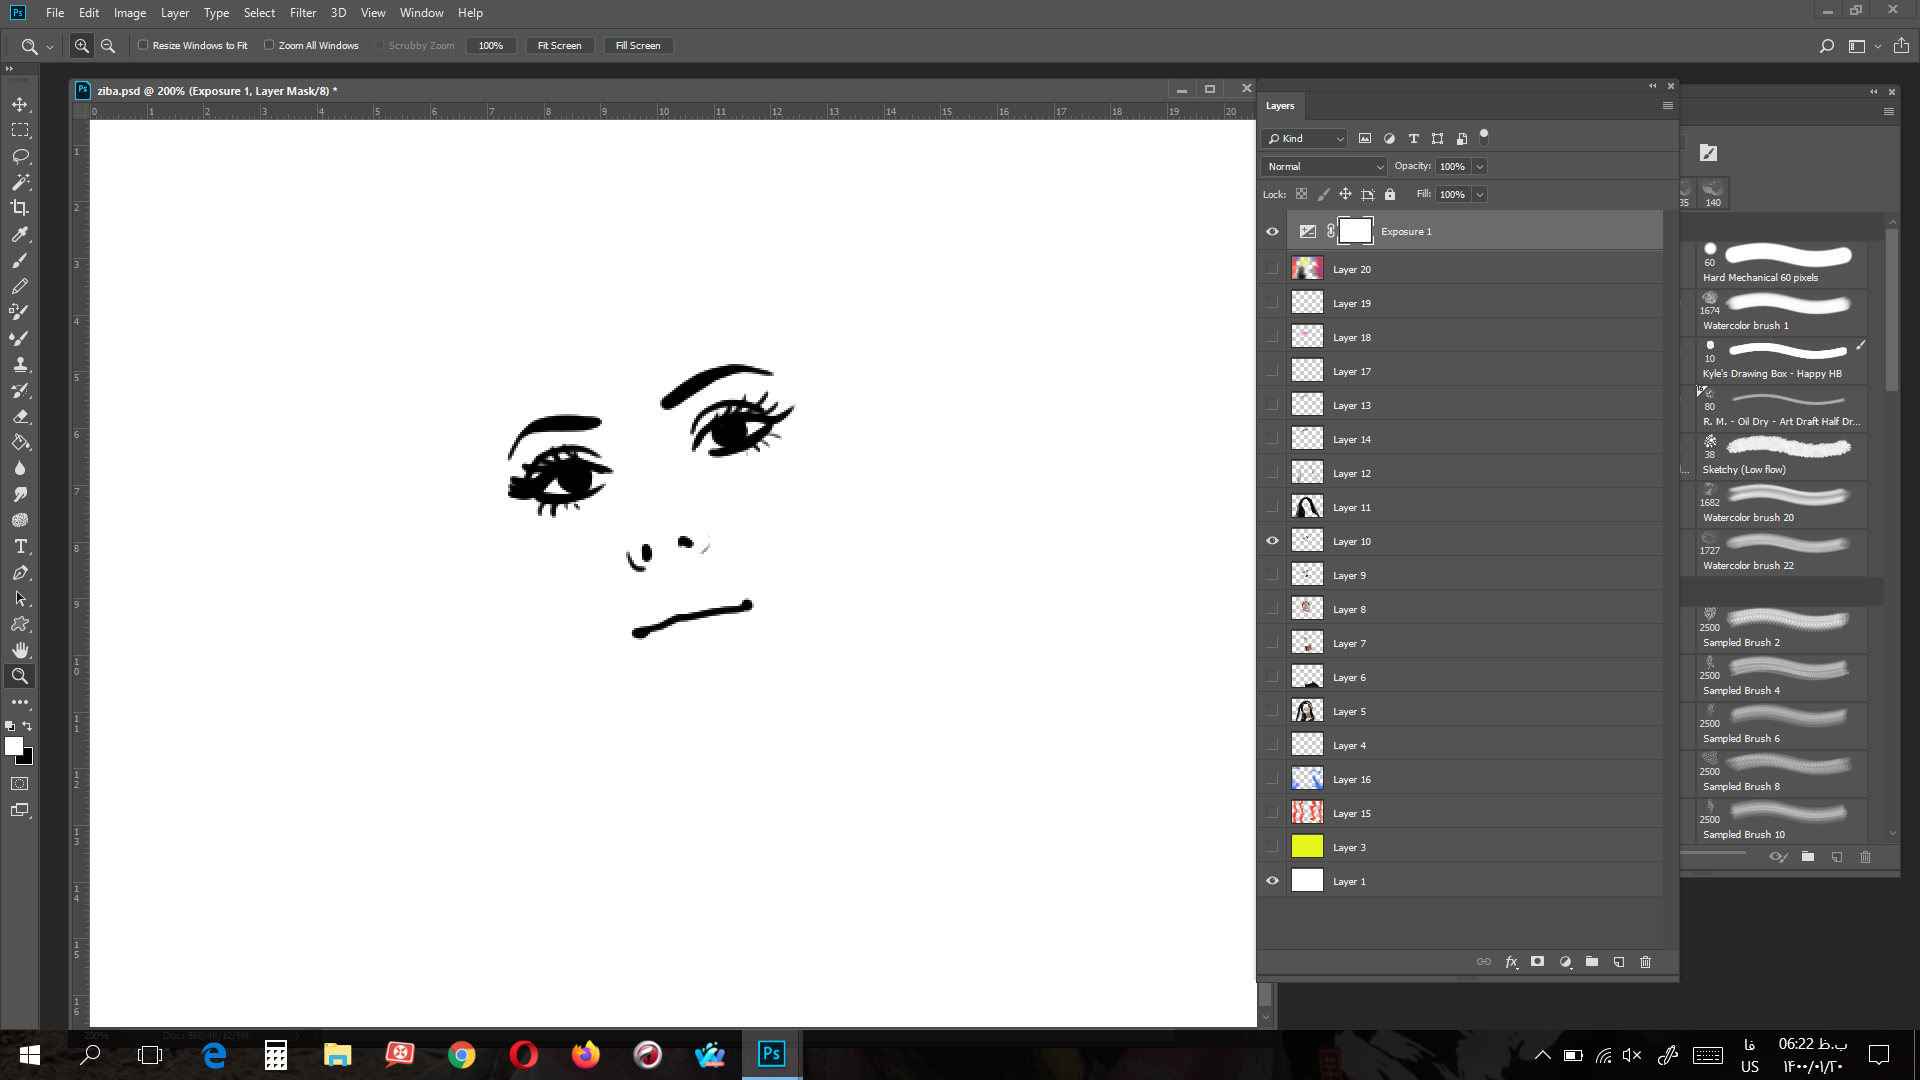The height and width of the screenshot is (1080, 1920).
Task: Open the Layer menu
Action: [x=175, y=13]
